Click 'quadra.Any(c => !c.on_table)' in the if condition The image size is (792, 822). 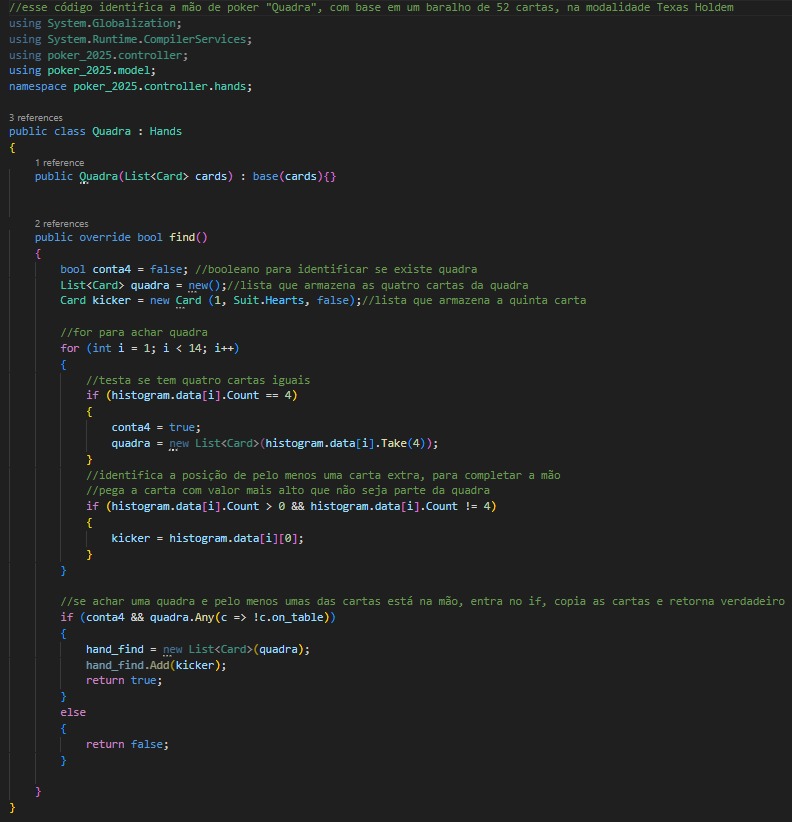coord(240,617)
